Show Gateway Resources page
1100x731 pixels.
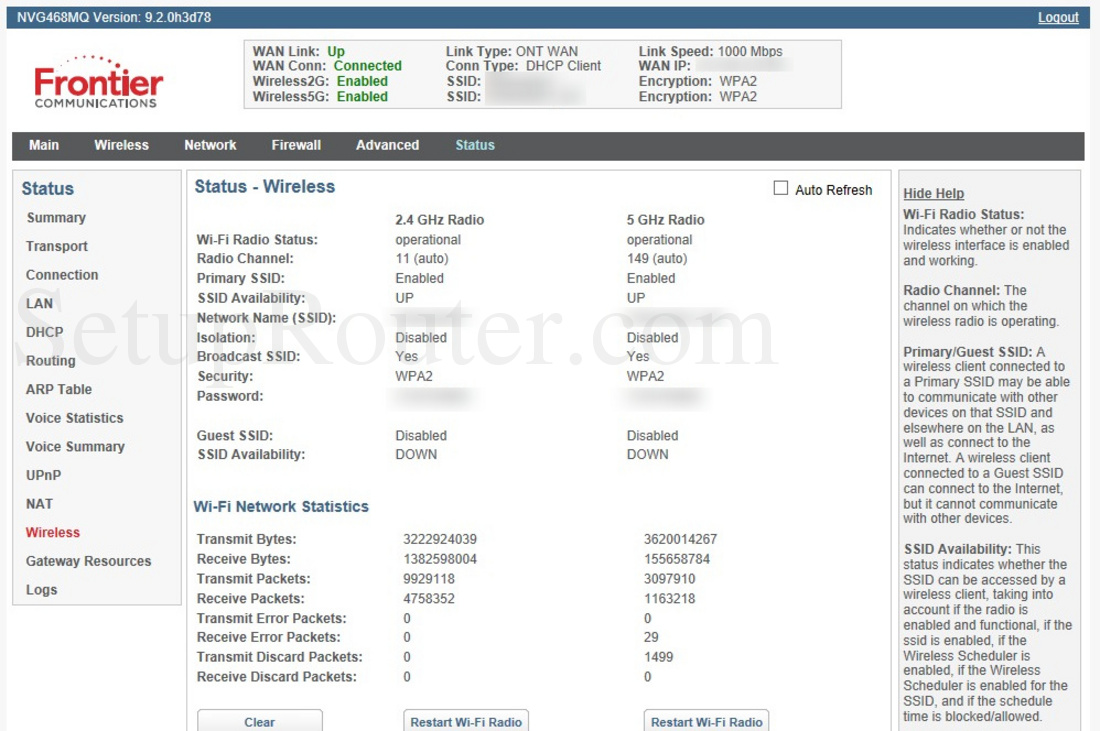tap(88, 562)
